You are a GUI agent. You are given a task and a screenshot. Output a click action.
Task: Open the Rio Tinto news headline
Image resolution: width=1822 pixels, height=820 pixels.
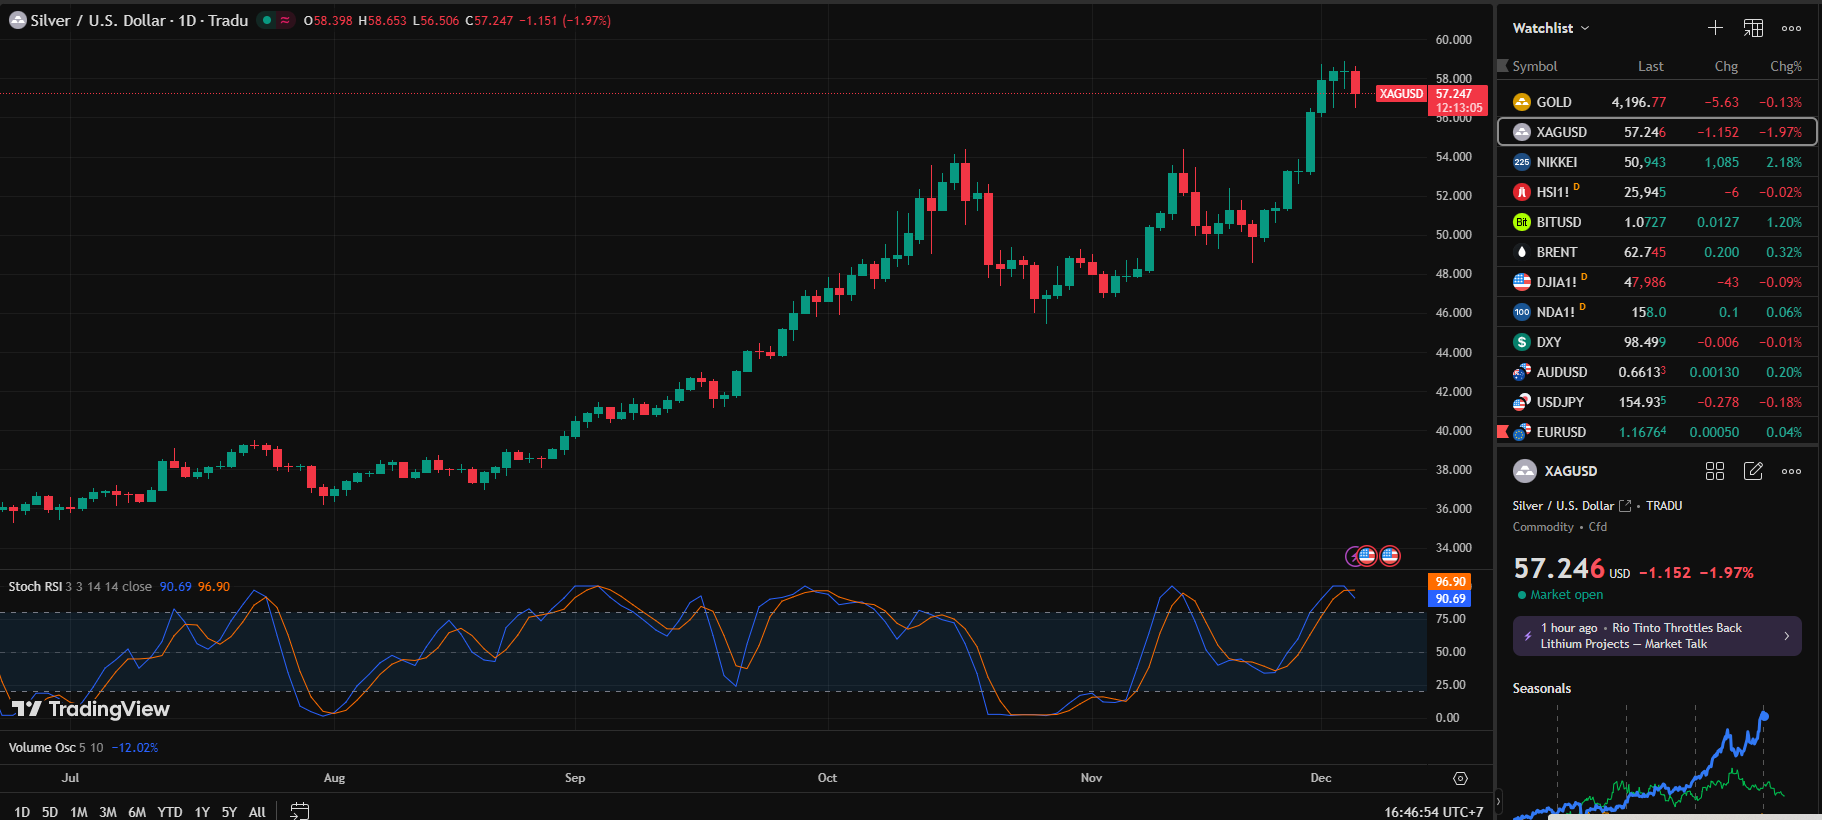[1657, 636]
